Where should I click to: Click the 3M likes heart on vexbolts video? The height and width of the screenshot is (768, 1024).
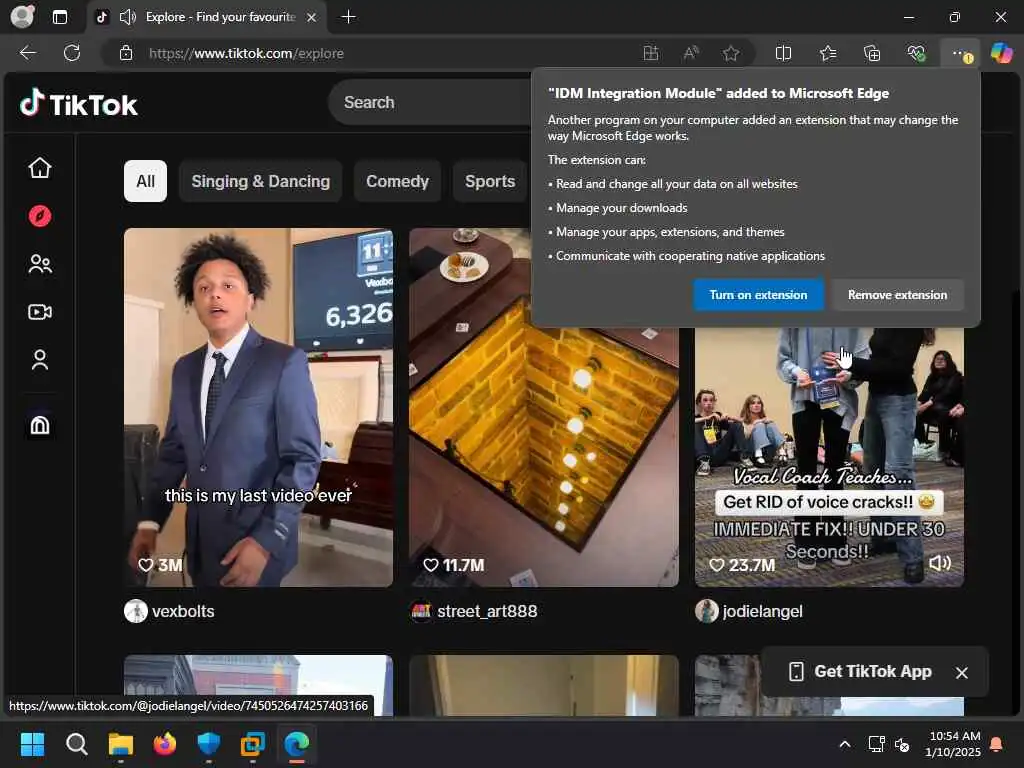145,565
